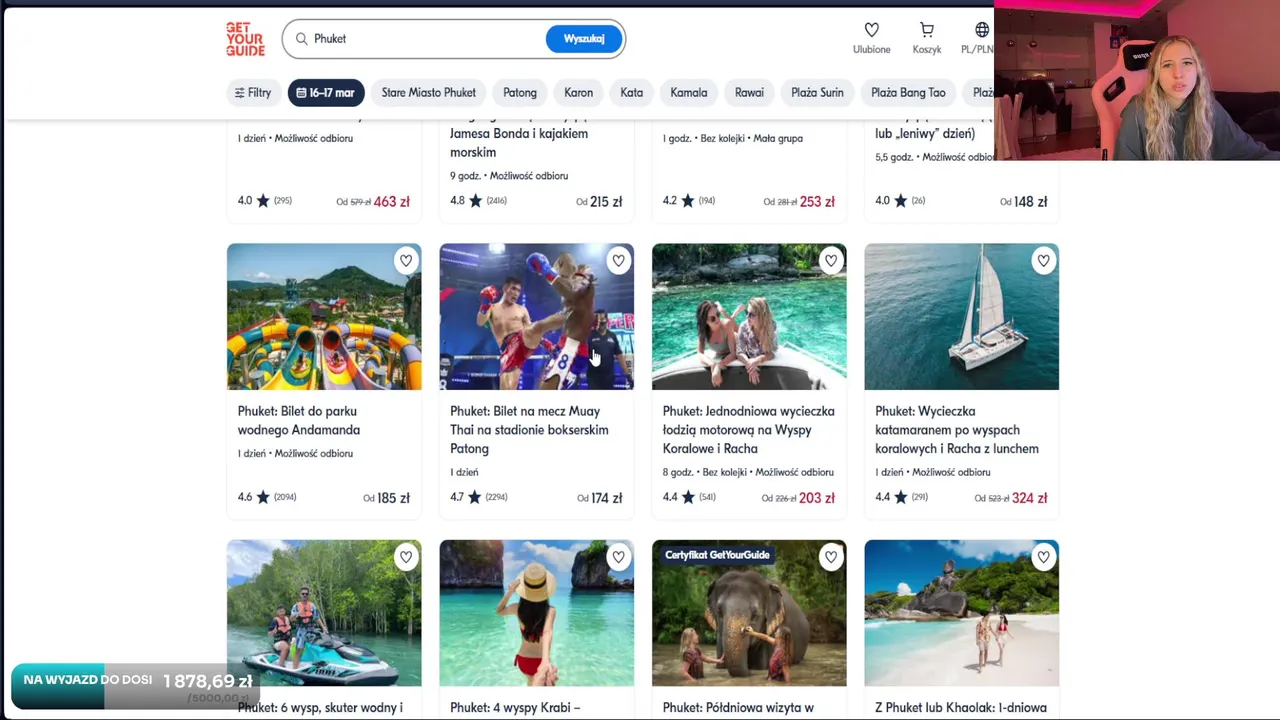
Task: Select the Patong filter chip
Action: tap(520, 93)
